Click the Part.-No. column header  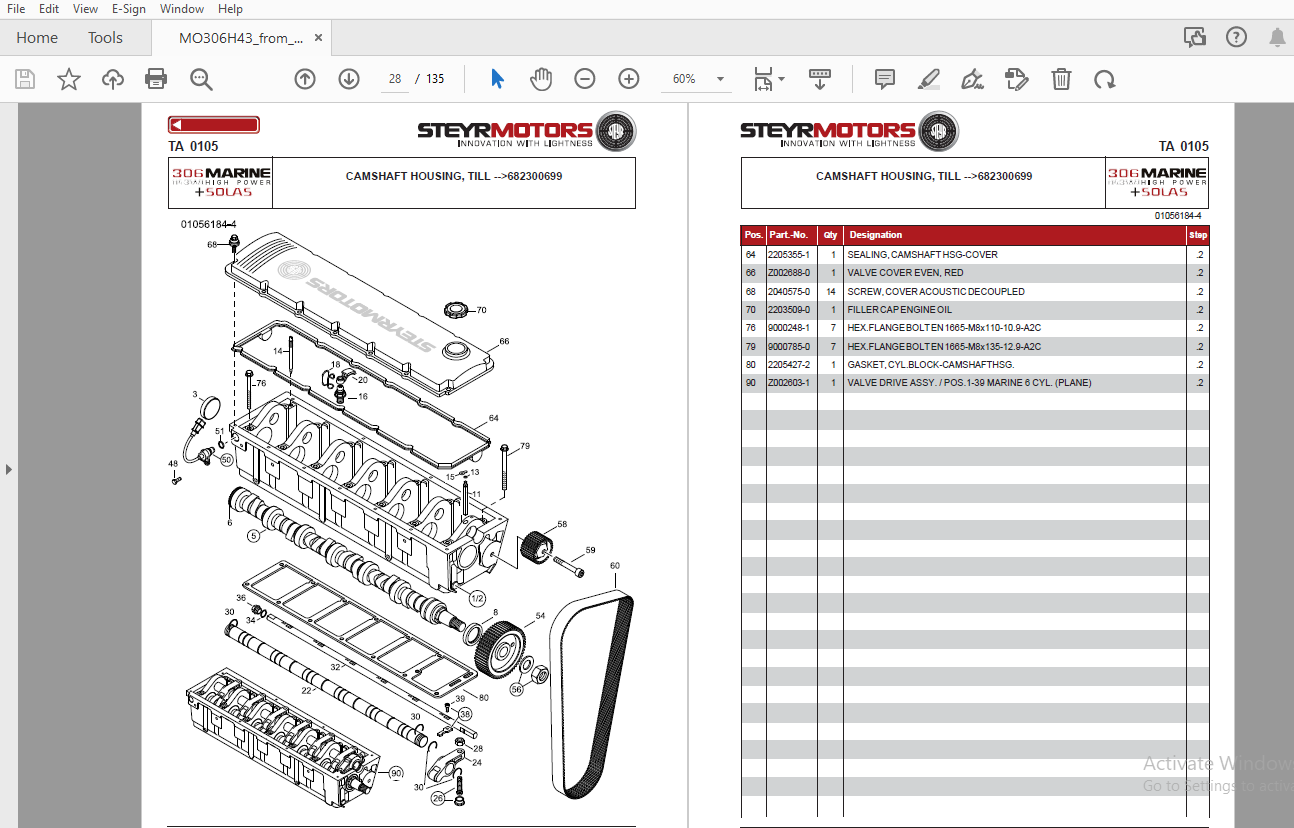tap(788, 235)
